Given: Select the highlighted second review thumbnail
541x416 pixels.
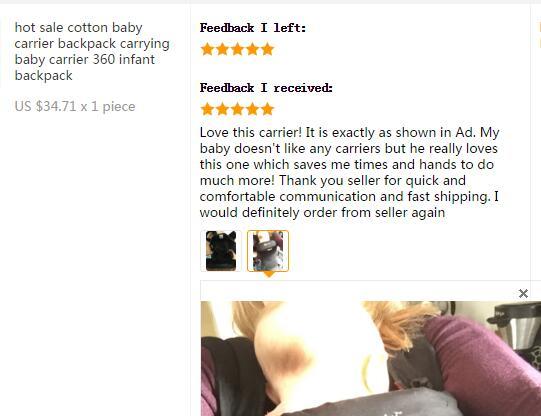Looking at the screenshot, I should pos(268,251).
